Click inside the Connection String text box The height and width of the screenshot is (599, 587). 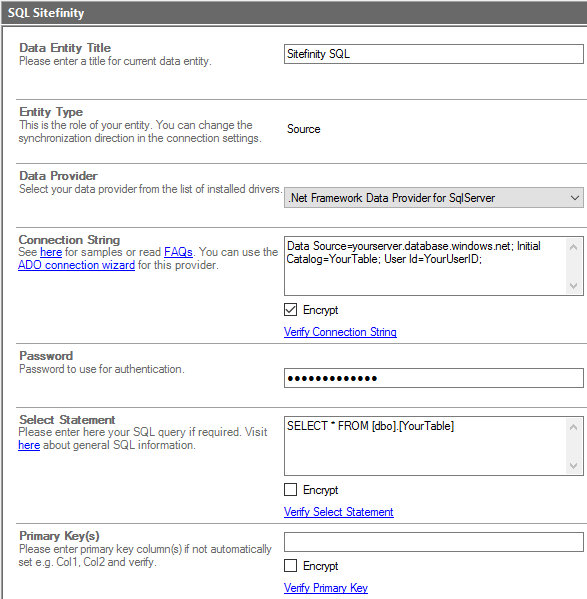pyautogui.click(x=425, y=266)
